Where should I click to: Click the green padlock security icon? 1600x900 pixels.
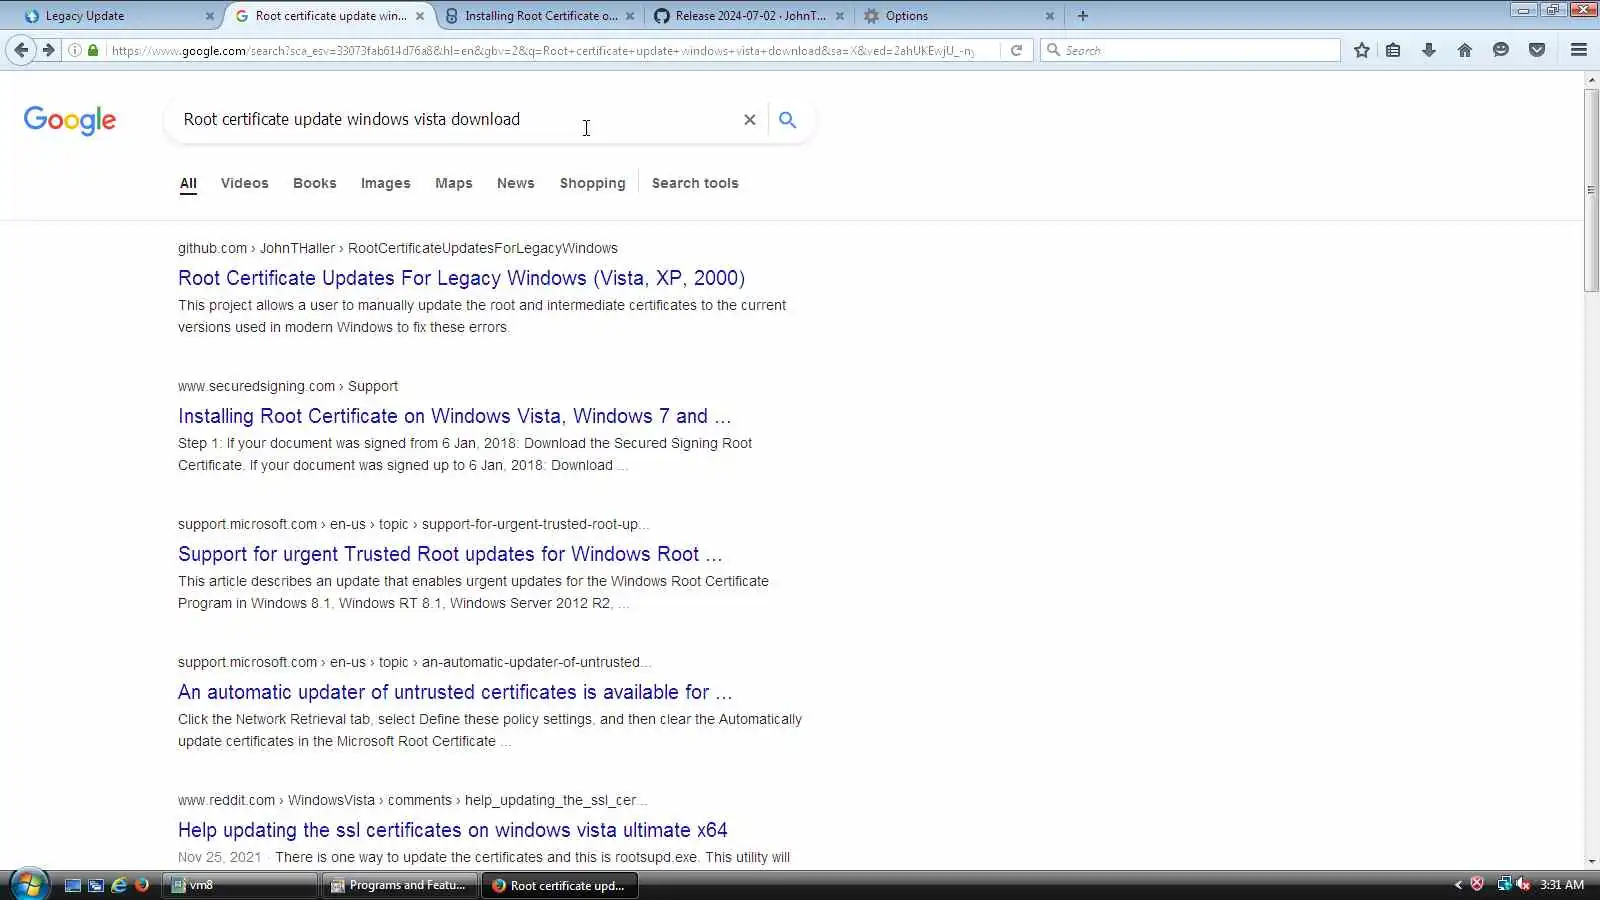[x=93, y=50]
